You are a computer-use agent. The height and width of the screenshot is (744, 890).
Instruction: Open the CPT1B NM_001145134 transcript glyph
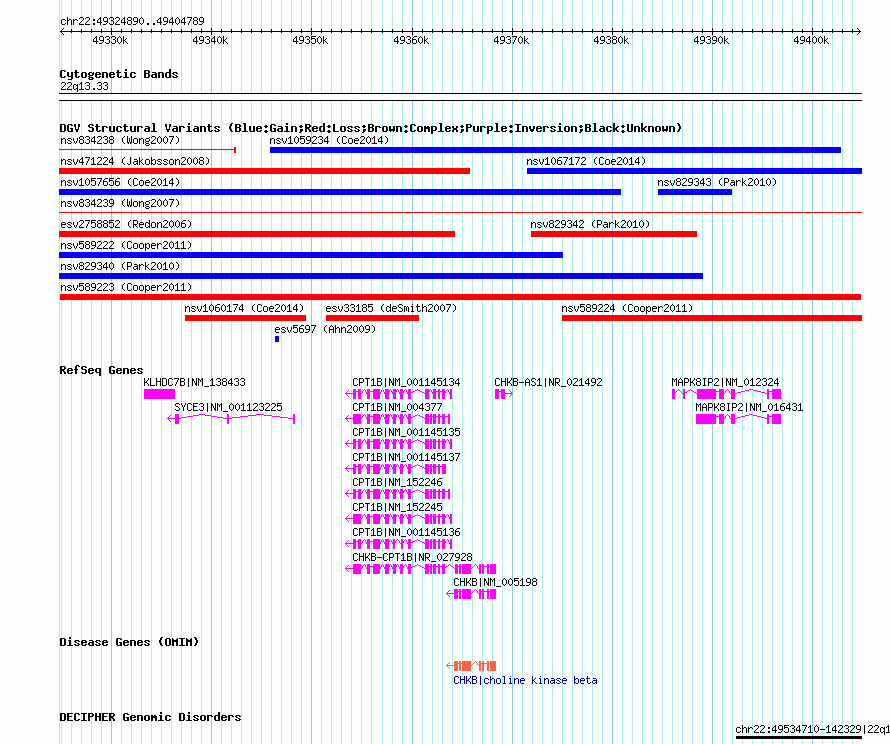[399, 394]
